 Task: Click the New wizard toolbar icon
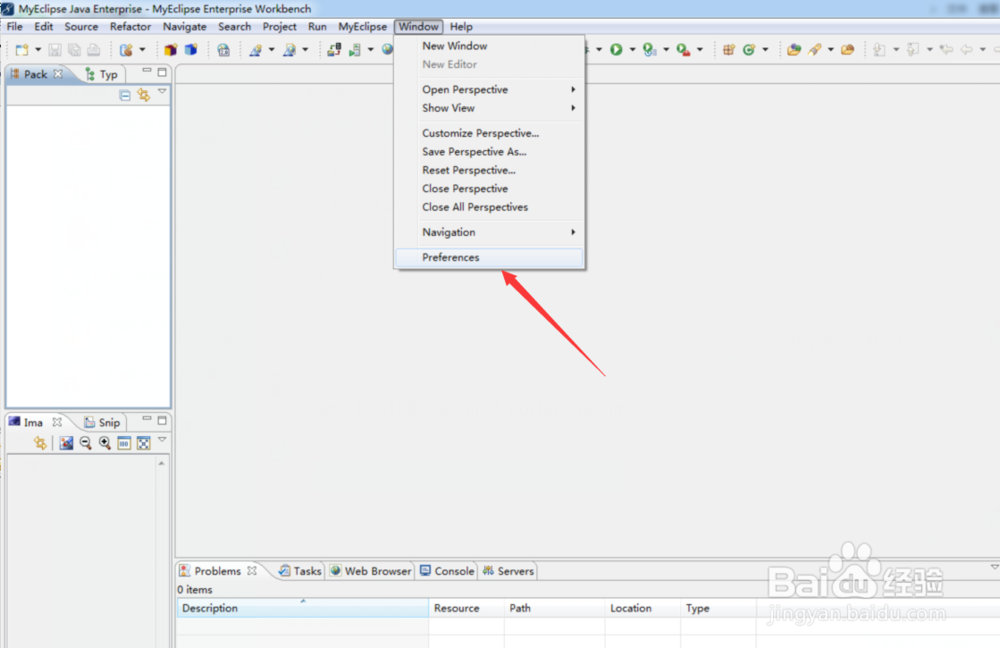(22, 50)
